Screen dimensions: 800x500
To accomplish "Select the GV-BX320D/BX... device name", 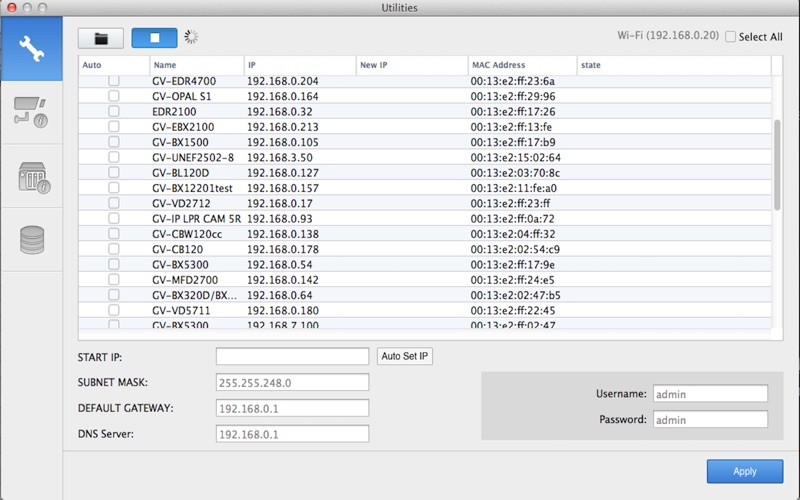I will (x=194, y=295).
